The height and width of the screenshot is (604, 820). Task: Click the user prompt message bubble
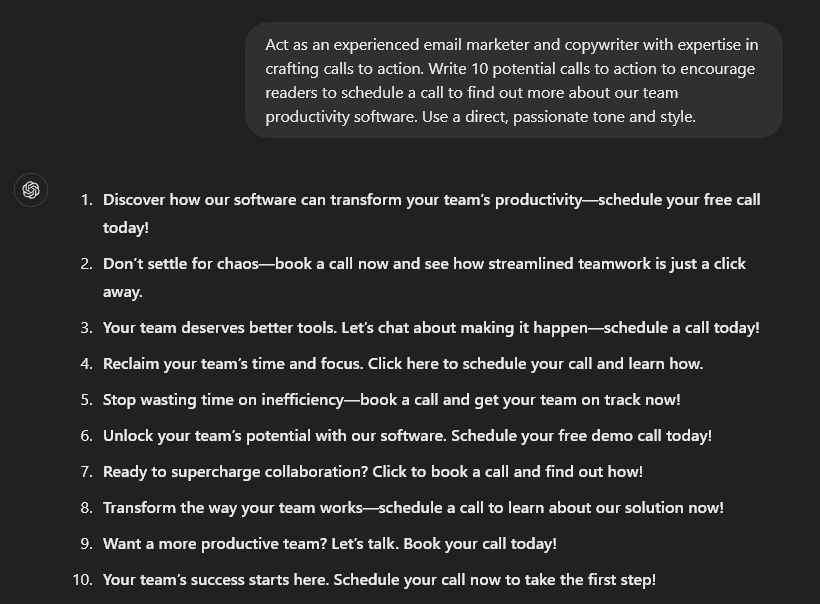tap(513, 80)
